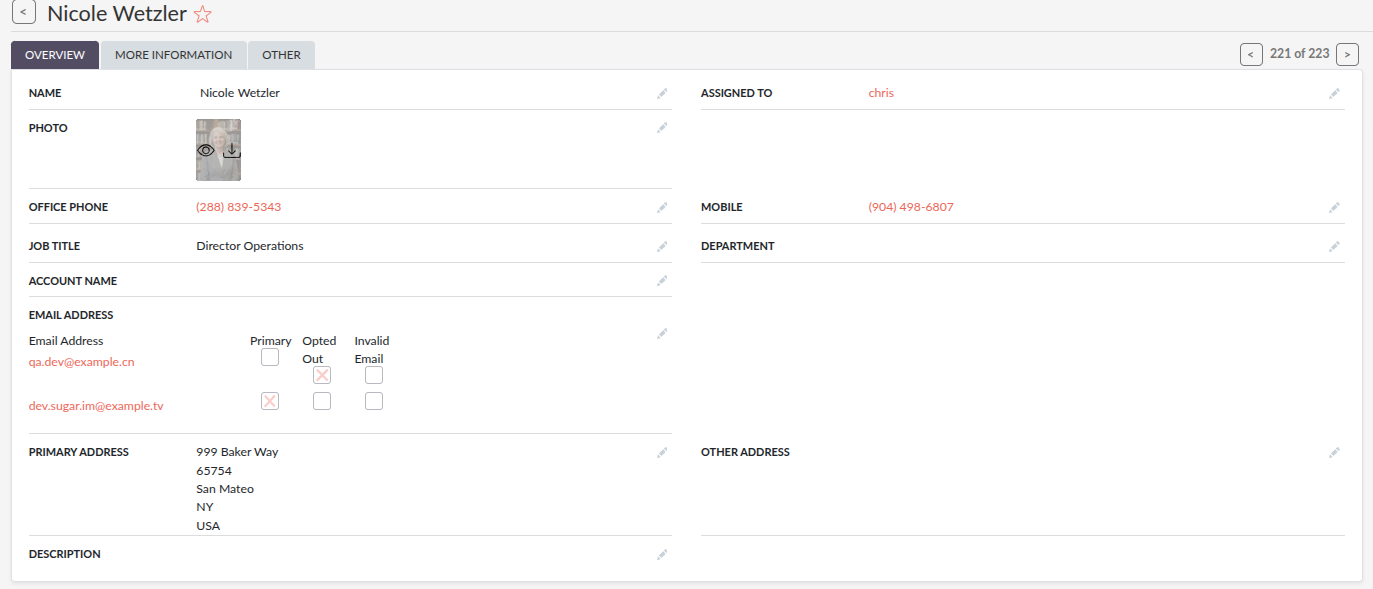Viewport: 1373px width, 589px height.
Task: Toggle Primary checkbox for dev.sugar.im@example.tv
Action: pos(270,401)
